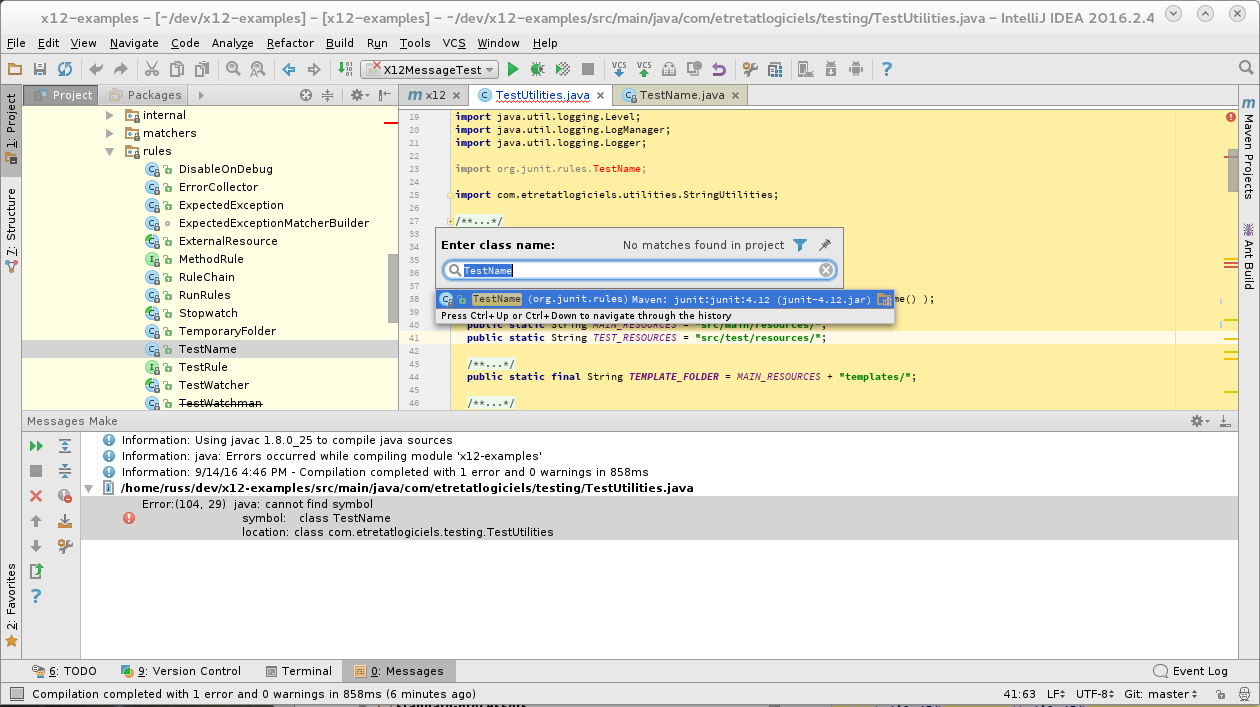Run with coverage icon
Screen dimensions: 1260x707
[563, 69]
